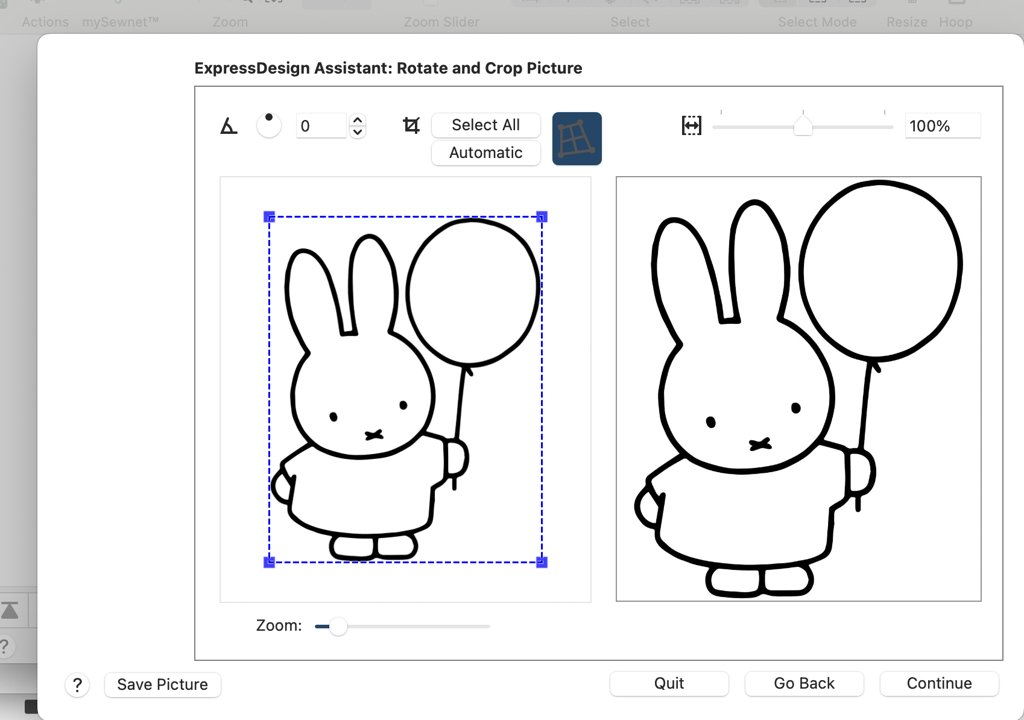This screenshot has width=1024, height=720.
Task: Increase rotation angle with stepper up arrow
Action: (357, 120)
